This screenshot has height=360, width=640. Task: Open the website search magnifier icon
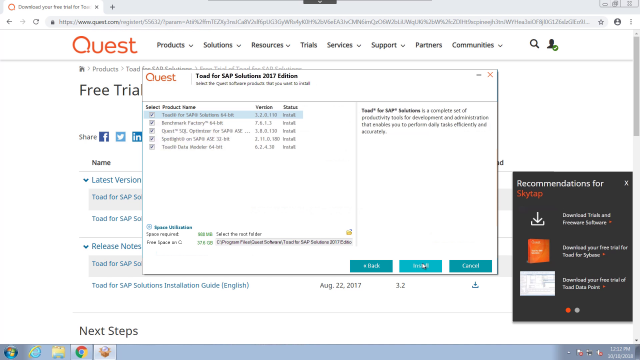534,44
